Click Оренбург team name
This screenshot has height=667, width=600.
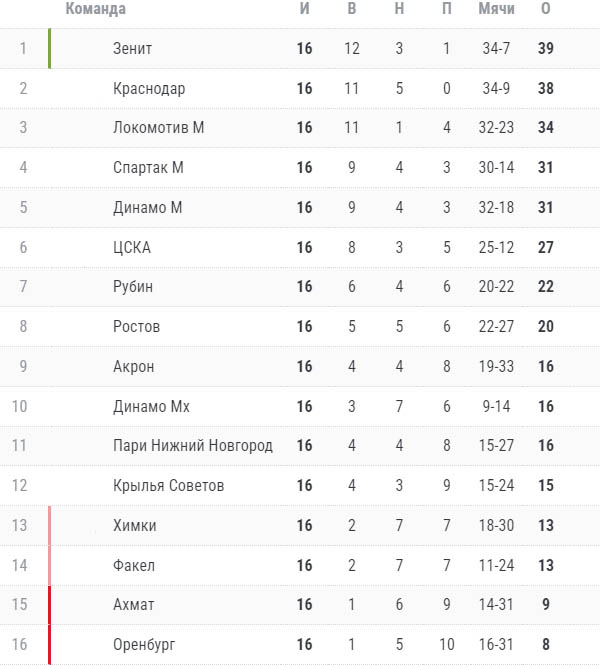tap(144, 645)
